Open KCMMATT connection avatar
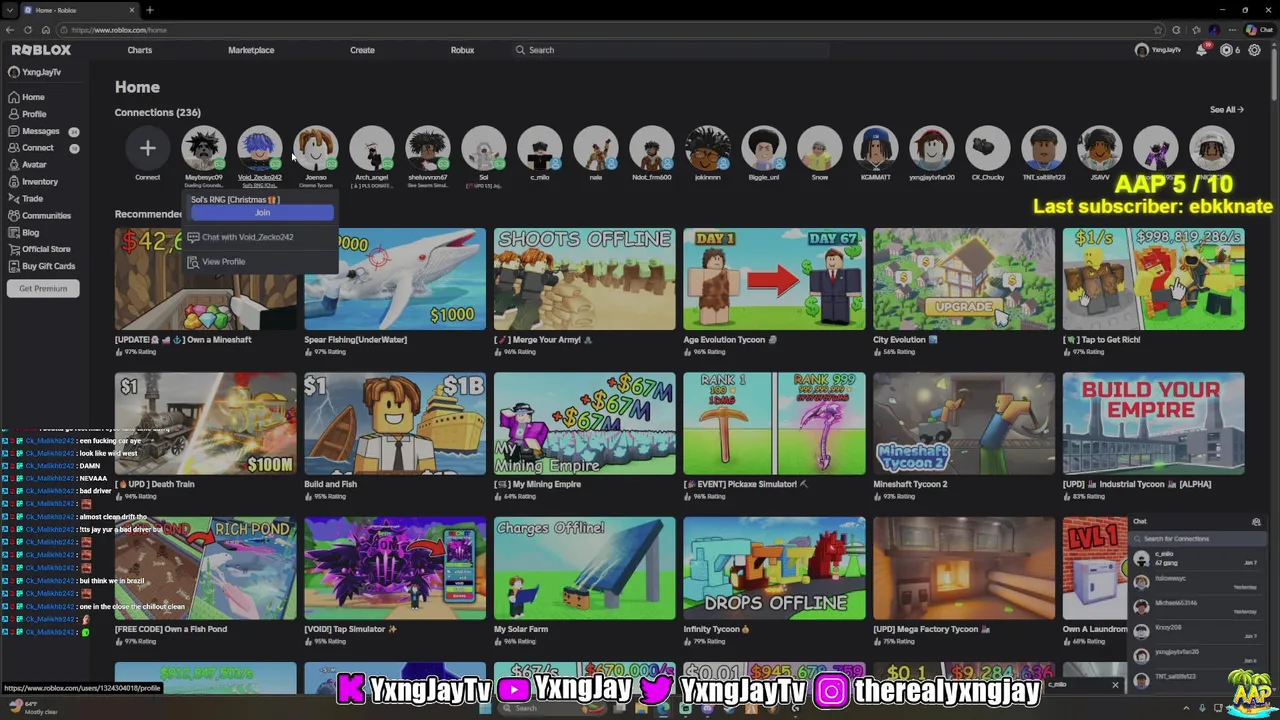 [876, 149]
